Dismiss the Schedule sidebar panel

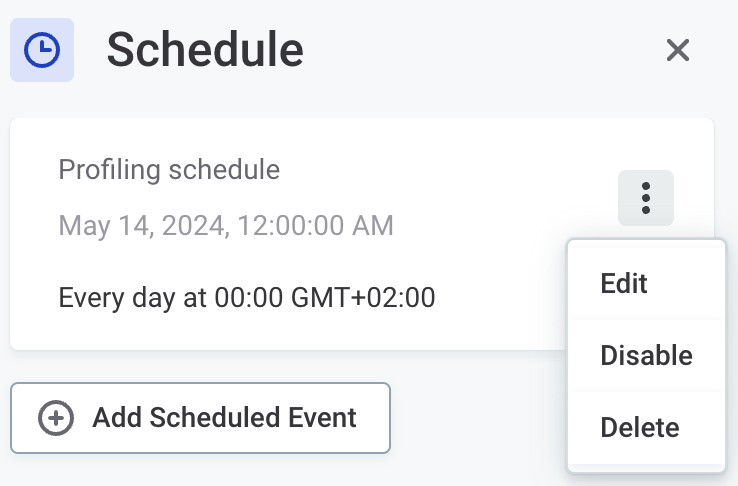tap(678, 50)
